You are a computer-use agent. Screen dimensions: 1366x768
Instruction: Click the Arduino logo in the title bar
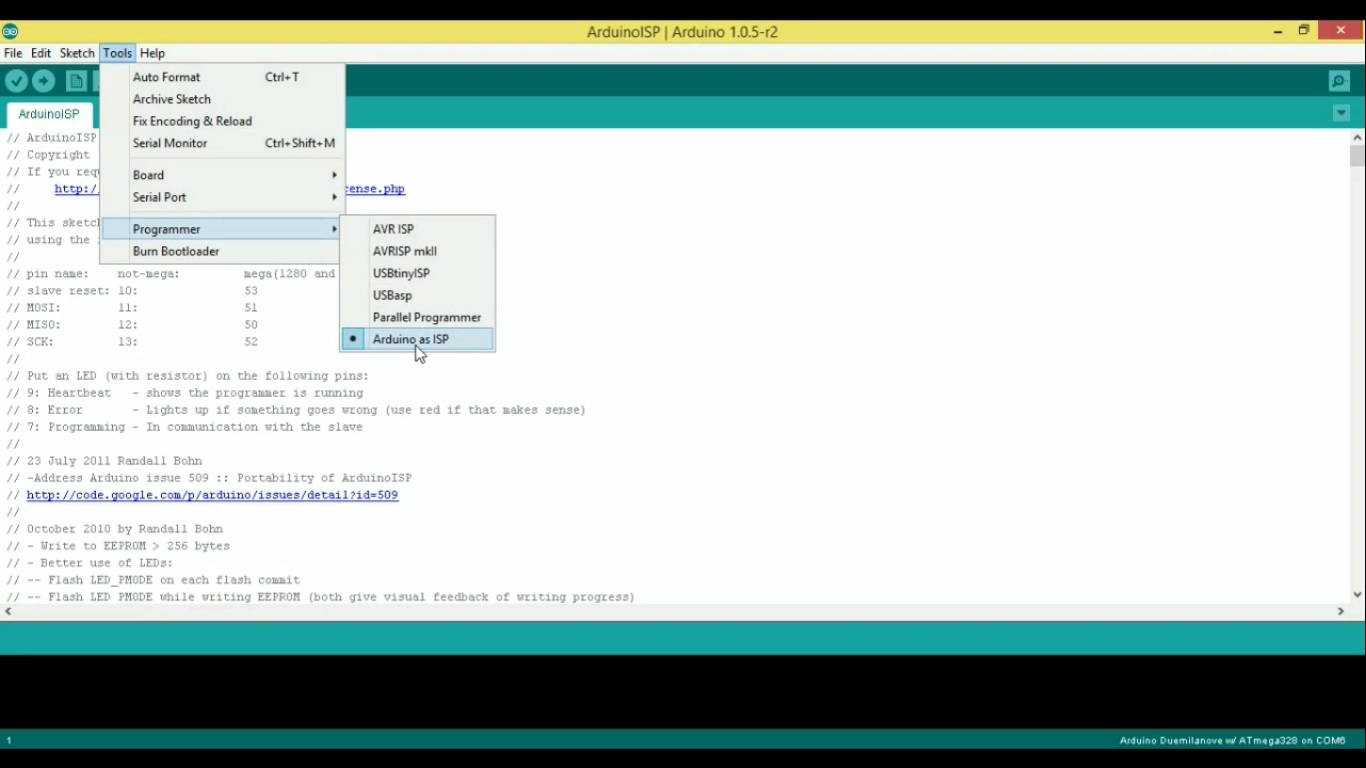click(10, 31)
